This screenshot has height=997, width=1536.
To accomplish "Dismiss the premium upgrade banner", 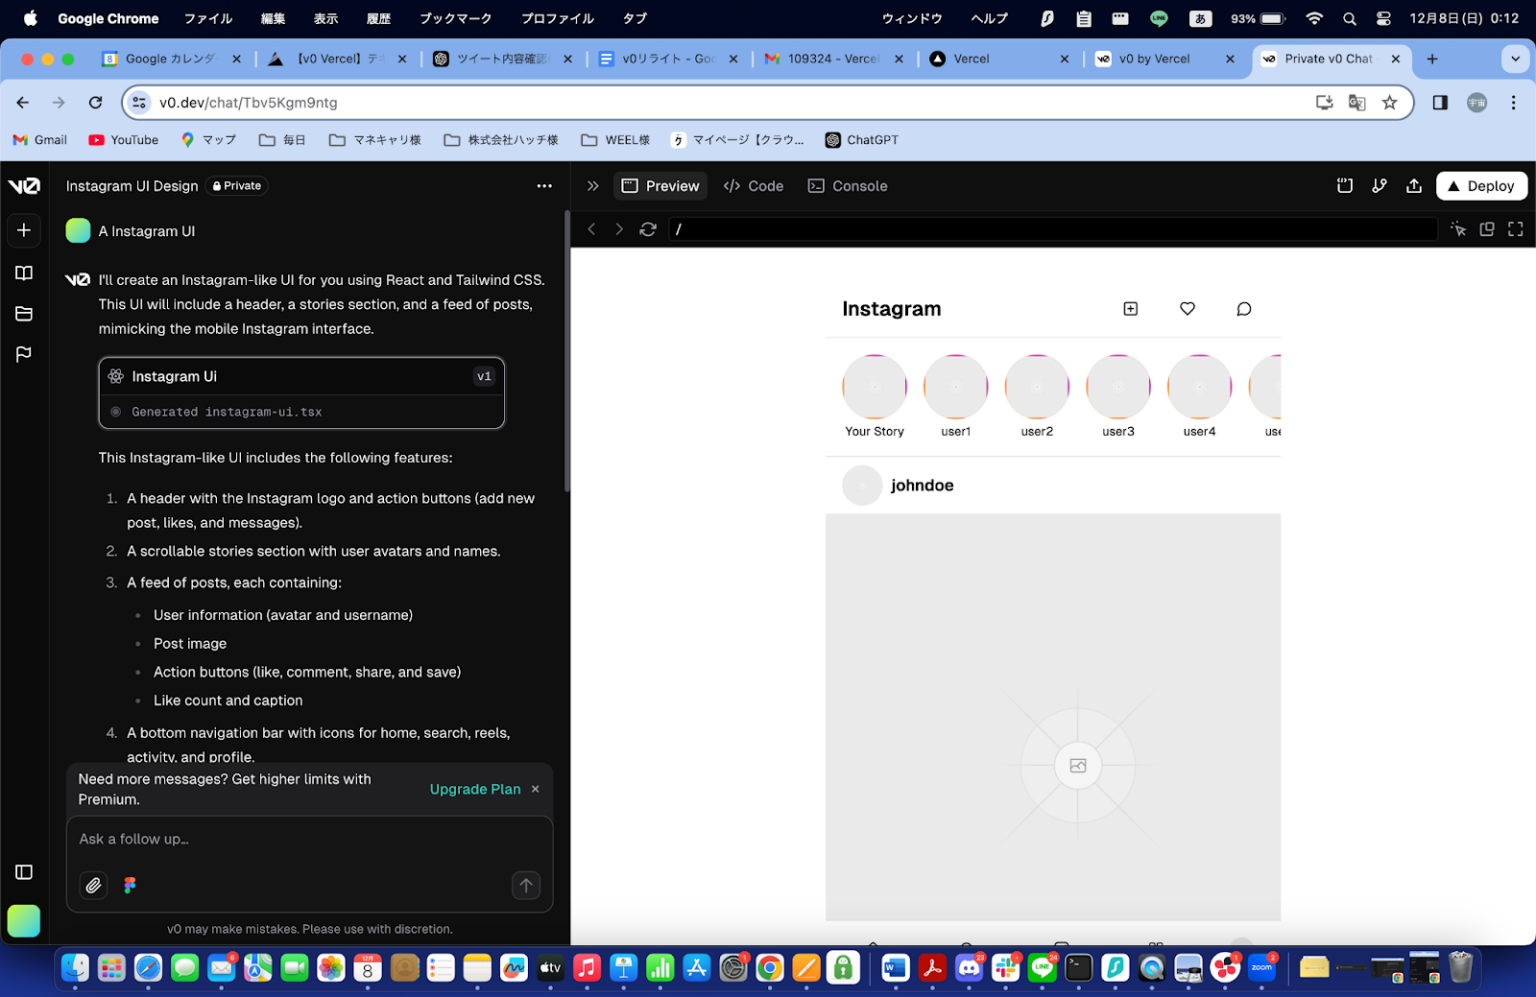I will [536, 789].
